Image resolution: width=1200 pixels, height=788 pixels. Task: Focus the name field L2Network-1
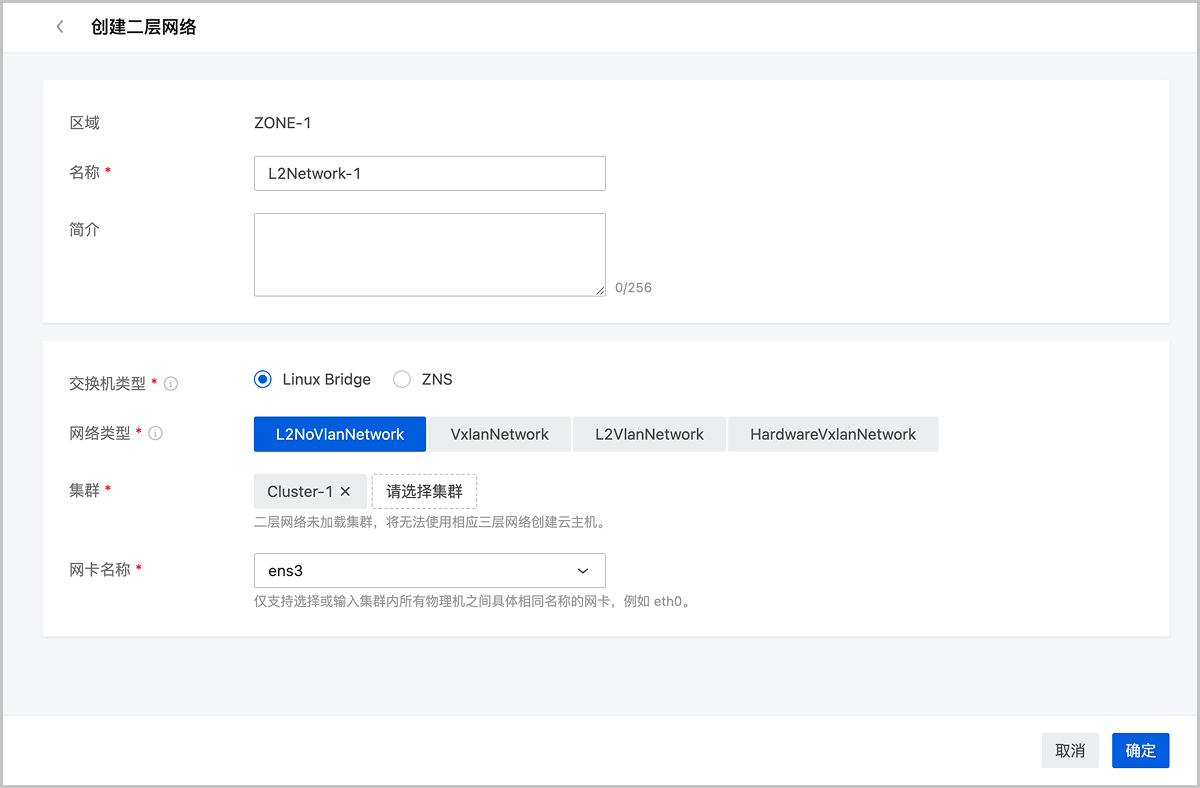pos(430,173)
